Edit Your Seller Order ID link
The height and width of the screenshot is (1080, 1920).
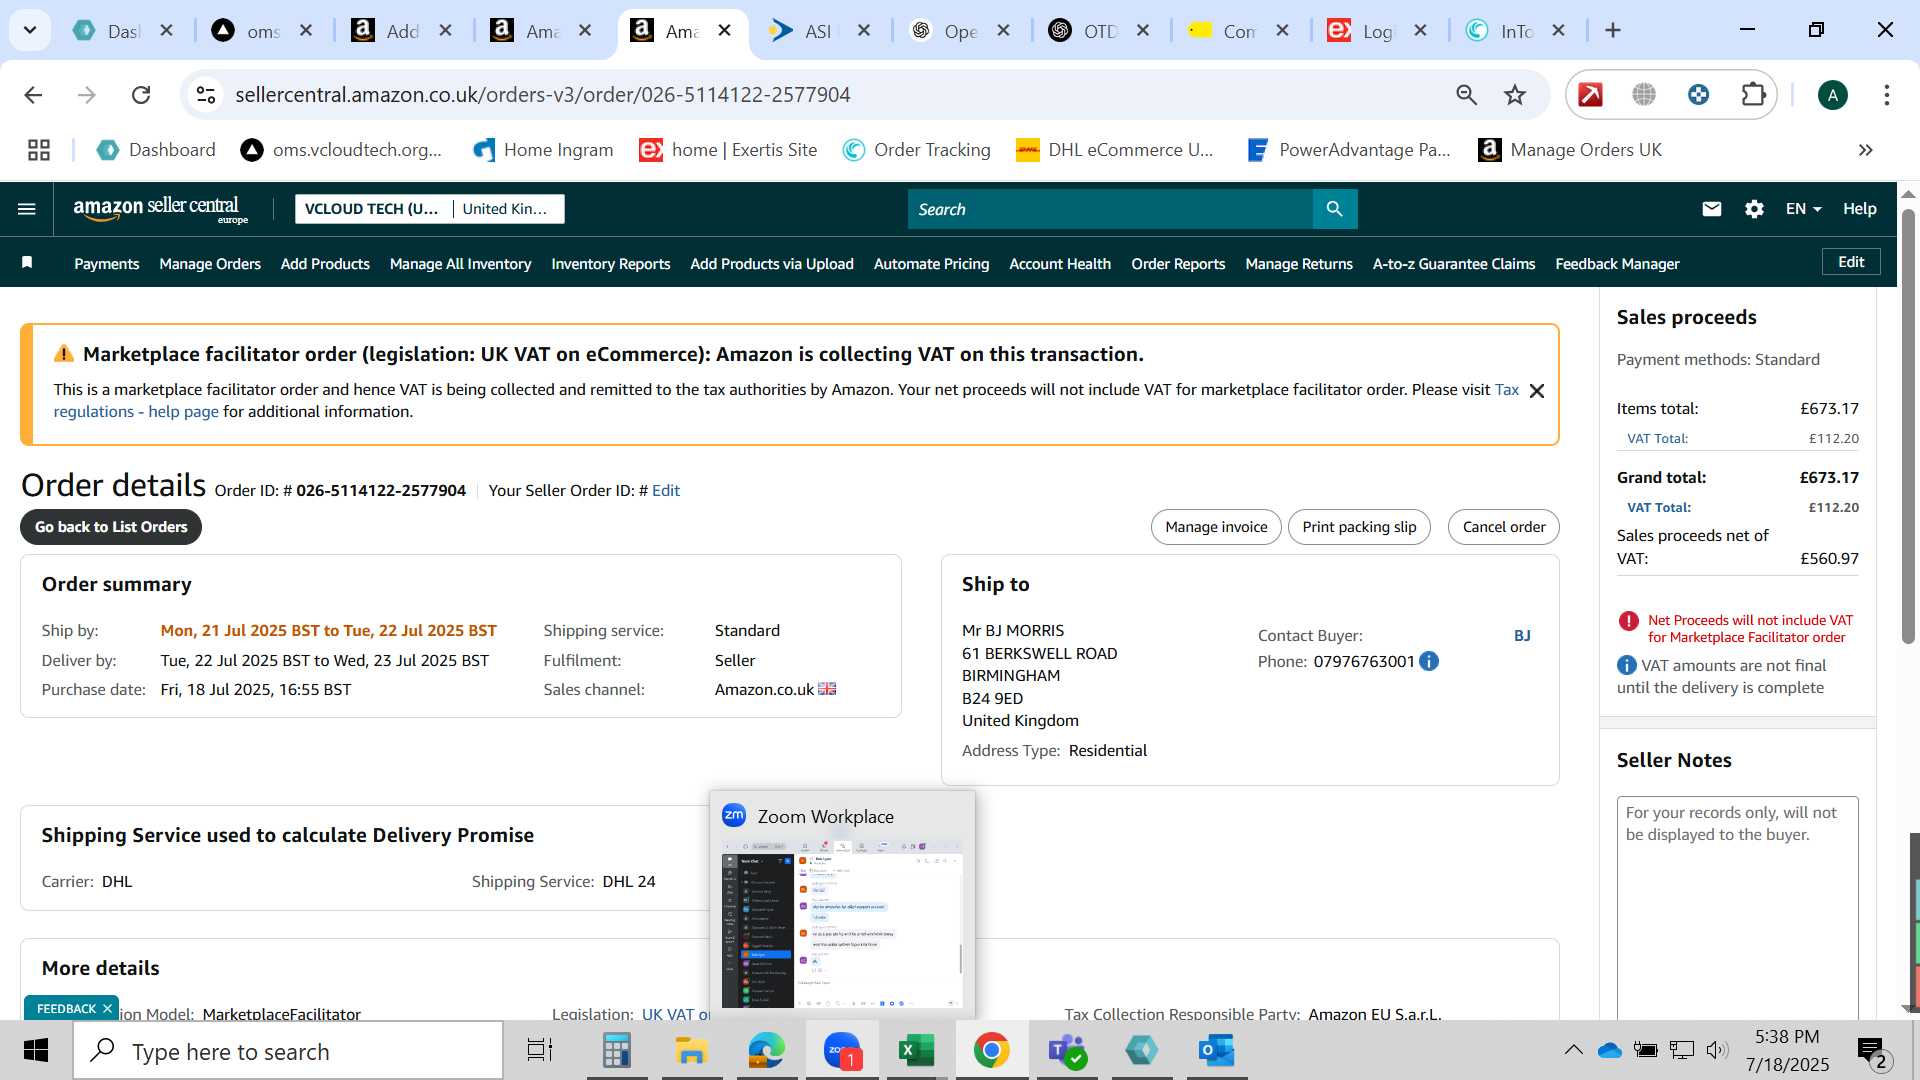(665, 491)
